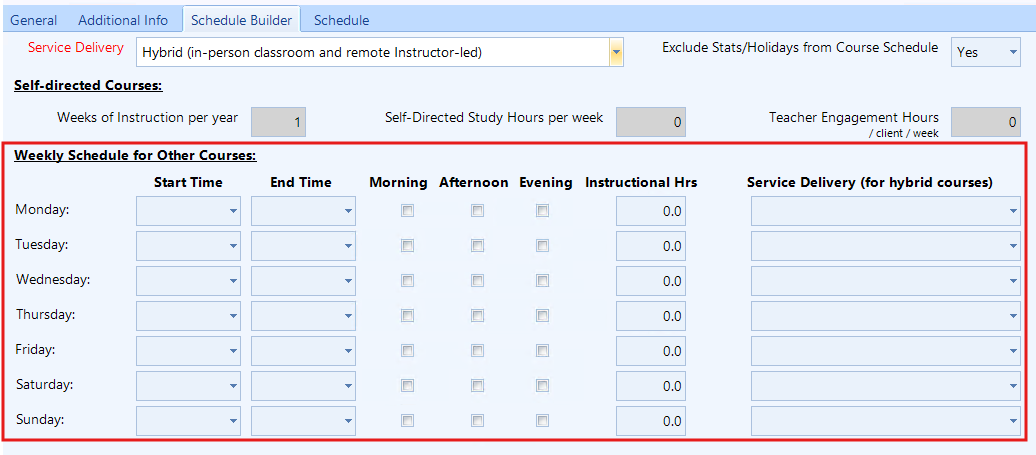
Task: Check Friday Morning checkbox
Action: pyautogui.click(x=408, y=351)
